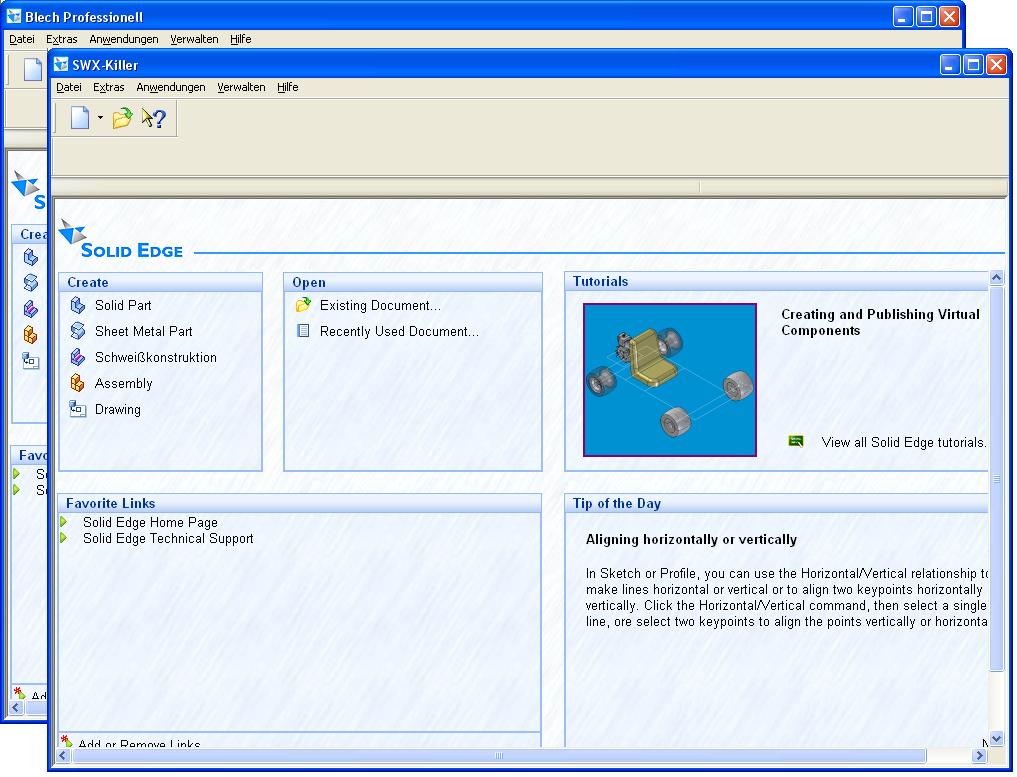Maximize the SWX-Killer window
Image resolution: width=1017 pixels, height=777 pixels.
973,64
